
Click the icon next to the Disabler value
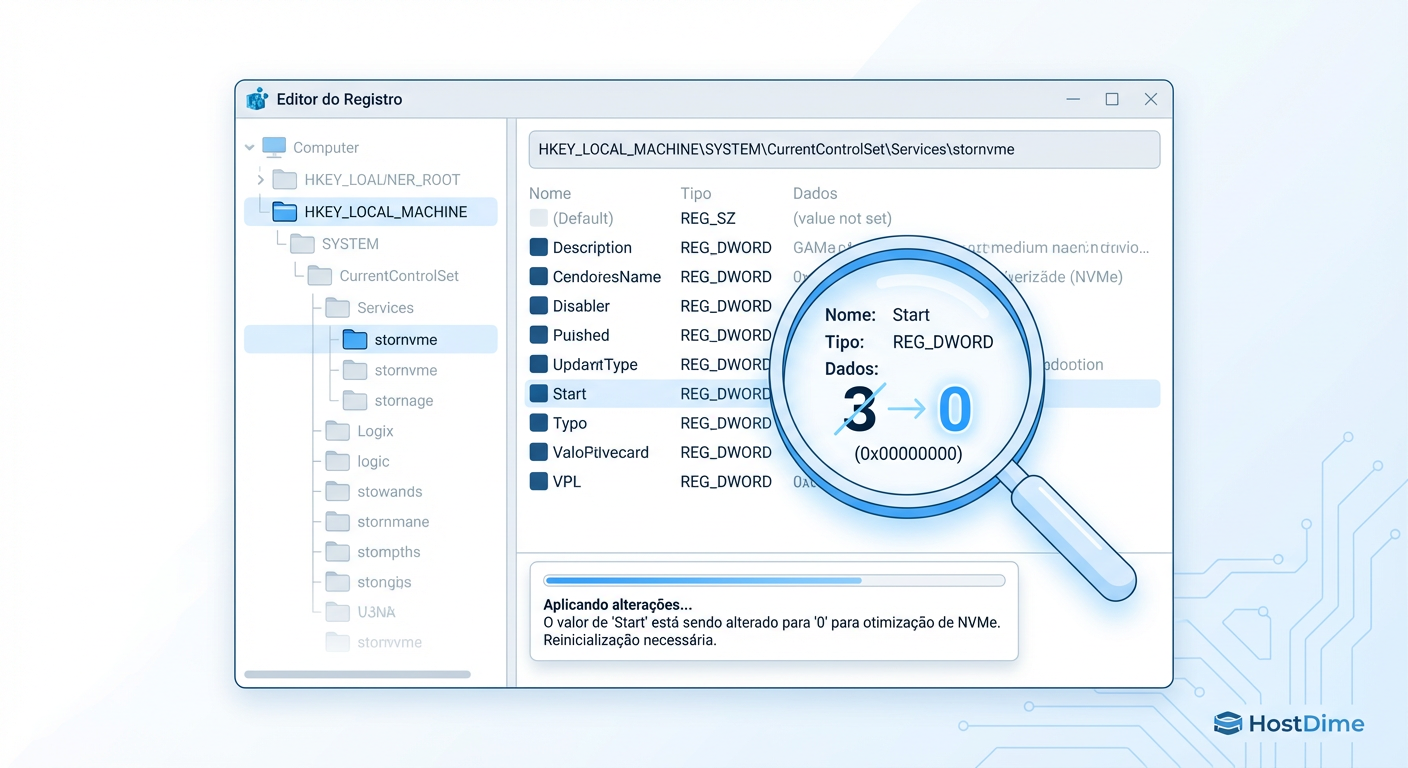[536, 305]
